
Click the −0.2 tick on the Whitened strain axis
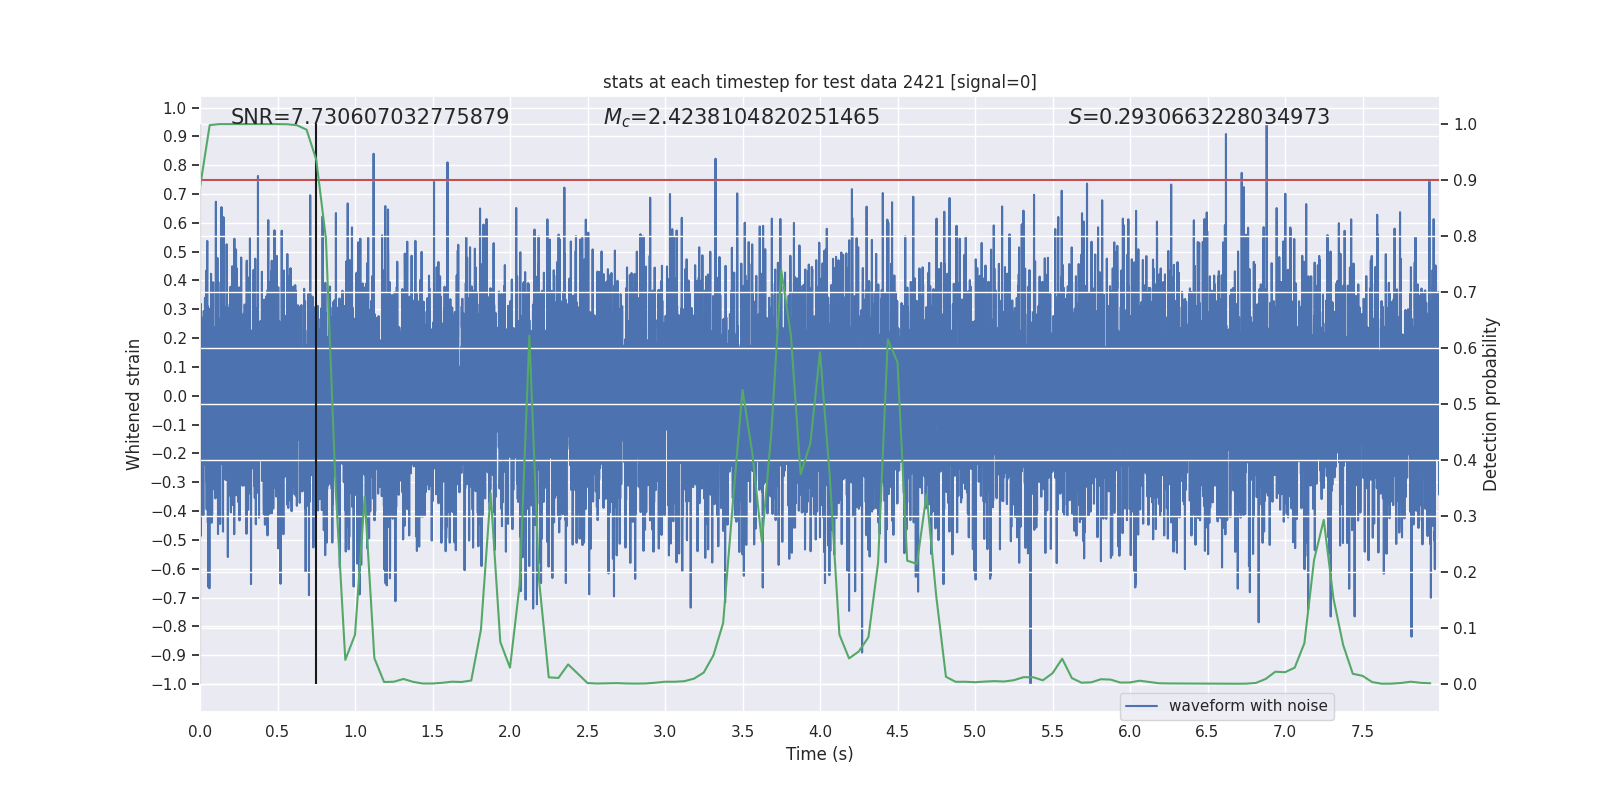point(169,454)
